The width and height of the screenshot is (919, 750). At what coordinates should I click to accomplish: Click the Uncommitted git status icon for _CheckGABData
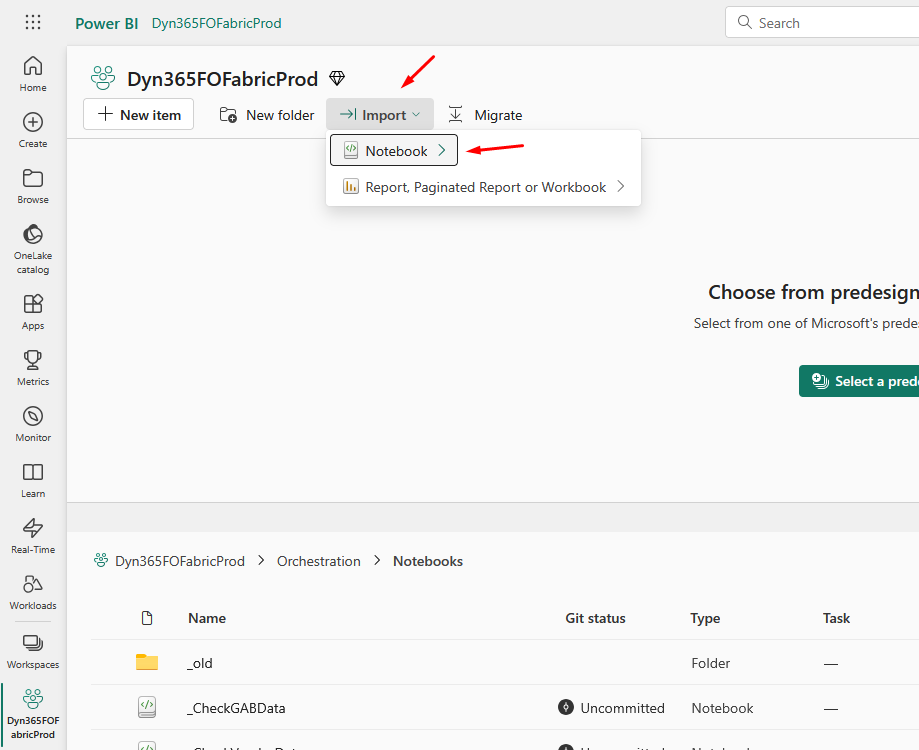(x=566, y=707)
